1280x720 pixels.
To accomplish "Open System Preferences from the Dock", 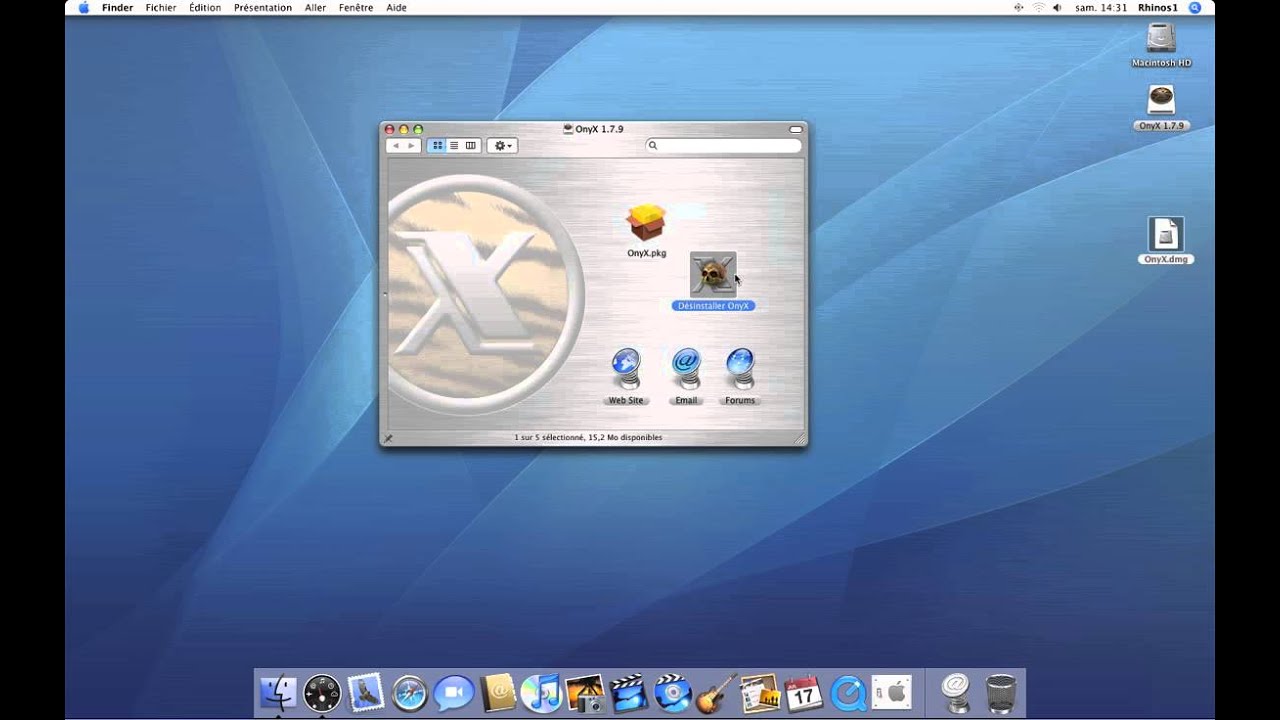I will point(891,692).
